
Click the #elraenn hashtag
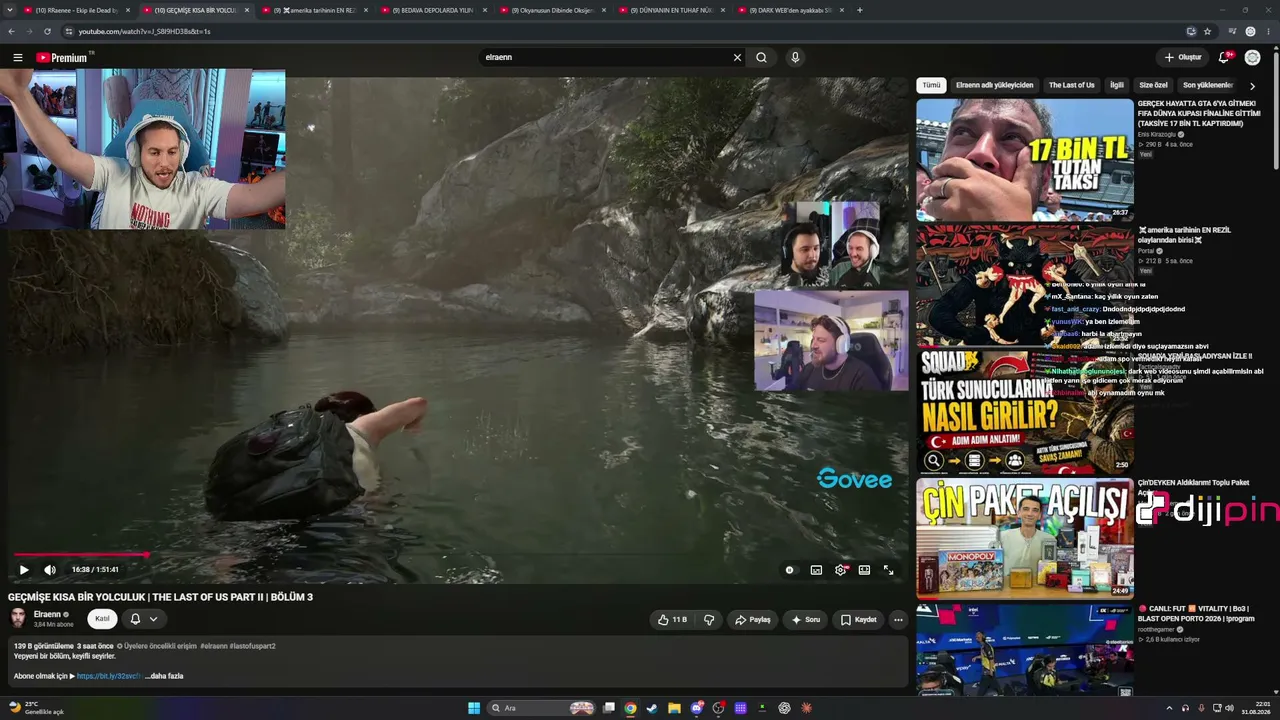pyautogui.click(x=214, y=646)
